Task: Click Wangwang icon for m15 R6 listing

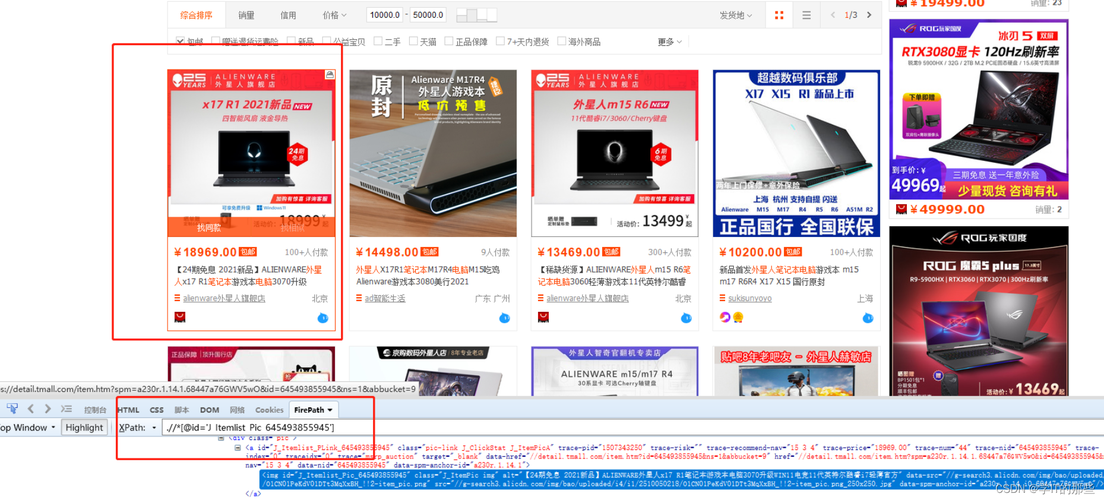Action: (686, 318)
